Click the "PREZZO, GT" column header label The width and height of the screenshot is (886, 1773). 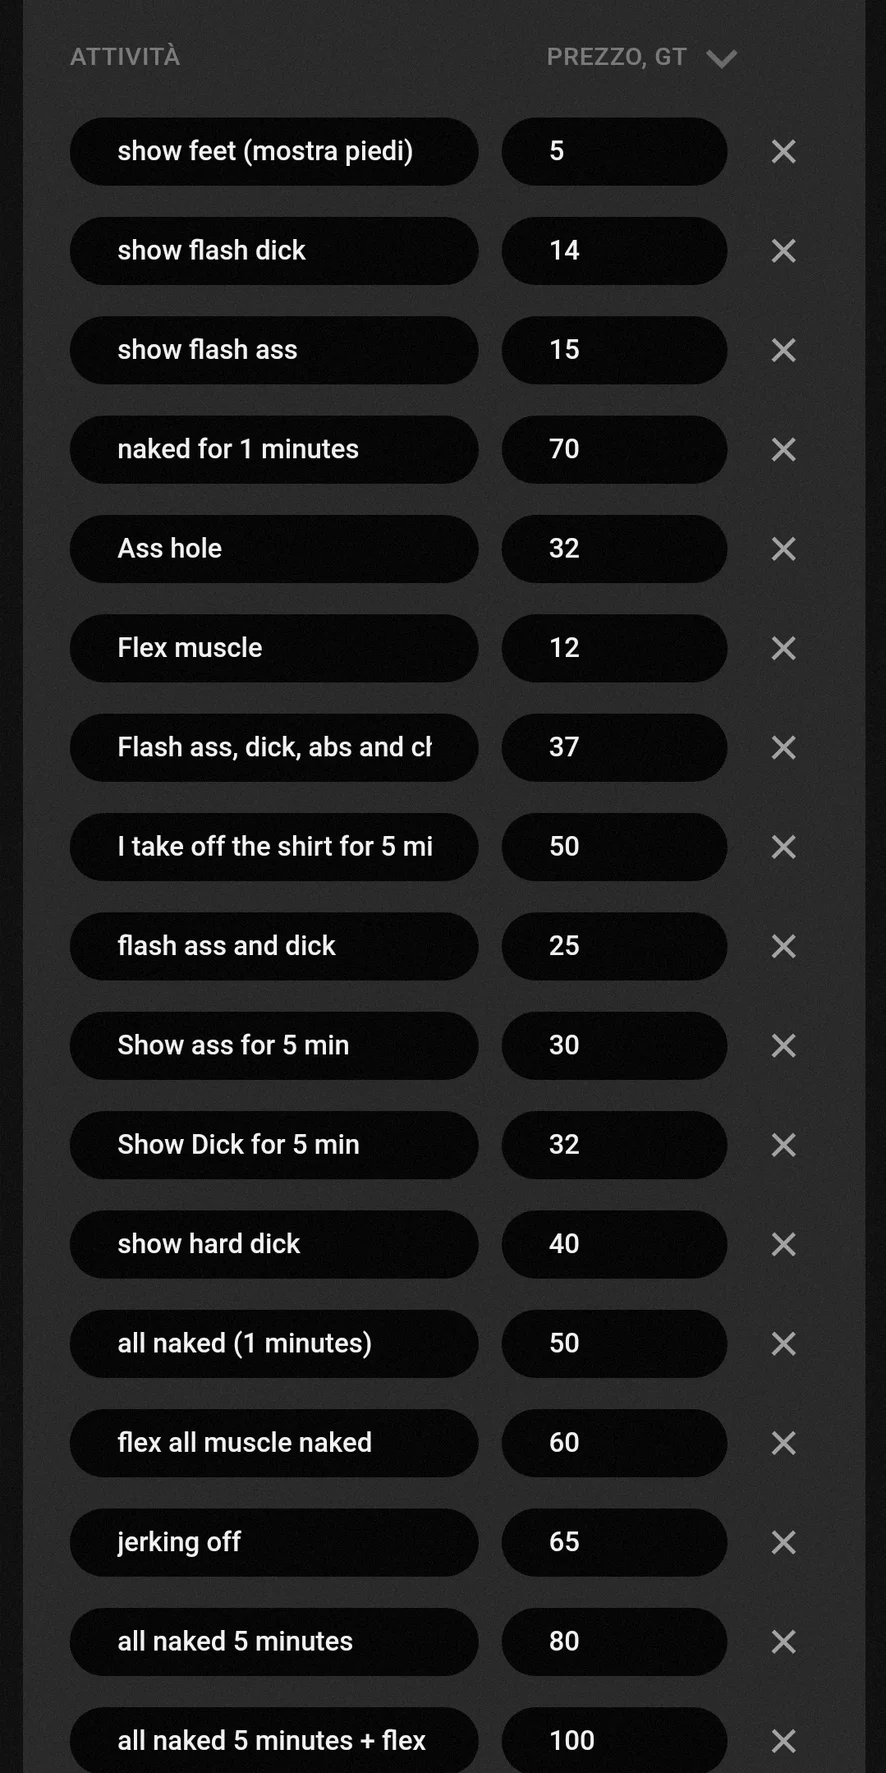(616, 57)
